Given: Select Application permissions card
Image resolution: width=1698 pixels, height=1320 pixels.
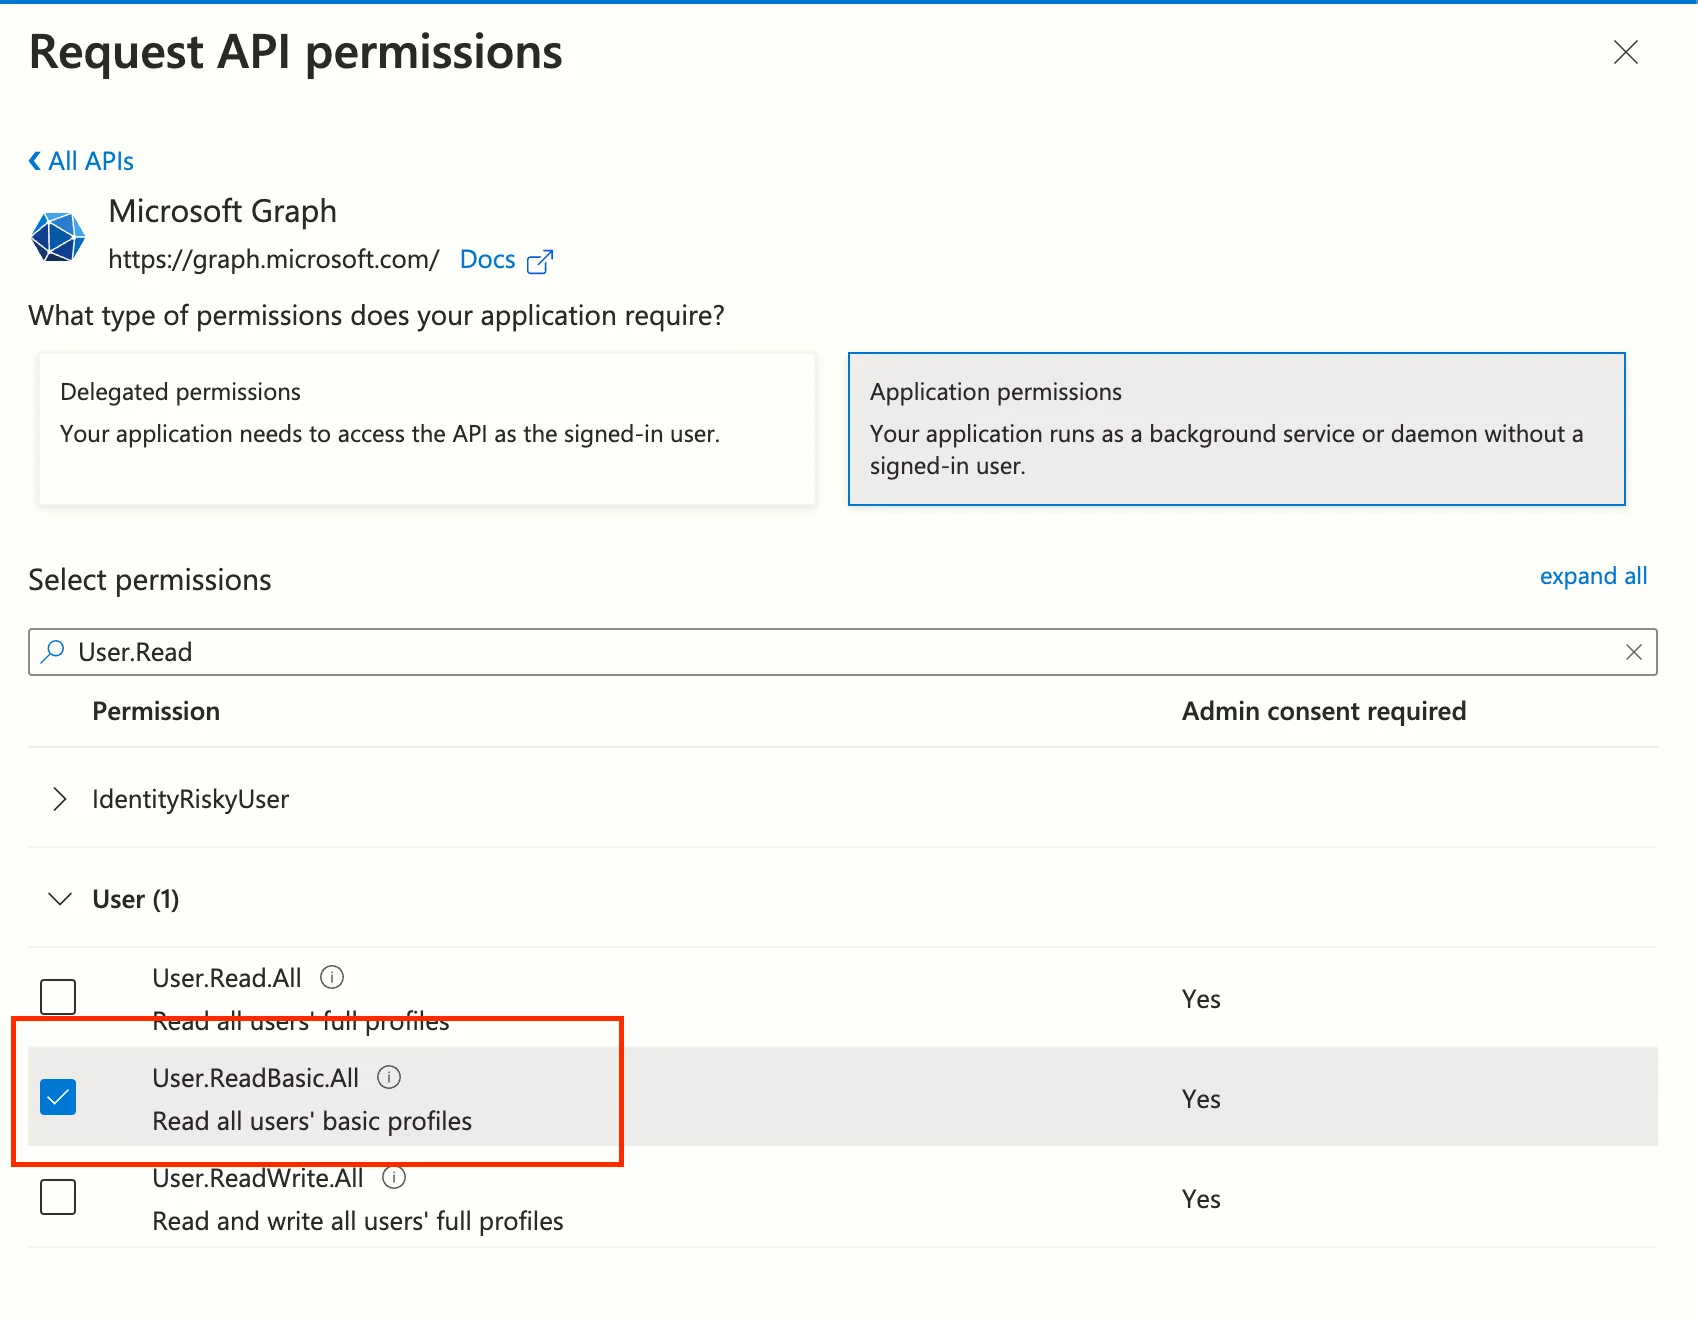Looking at the screenshot, I should click(x=1236, y=428).
